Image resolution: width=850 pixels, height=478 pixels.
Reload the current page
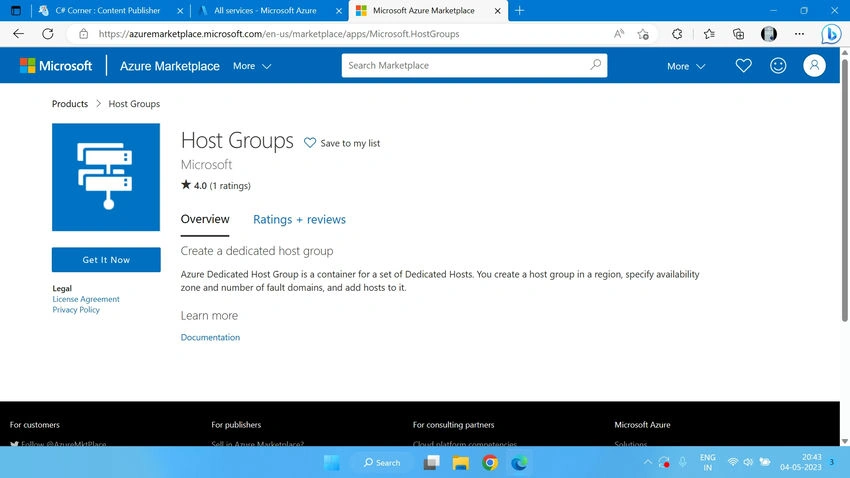pos(48,34)
